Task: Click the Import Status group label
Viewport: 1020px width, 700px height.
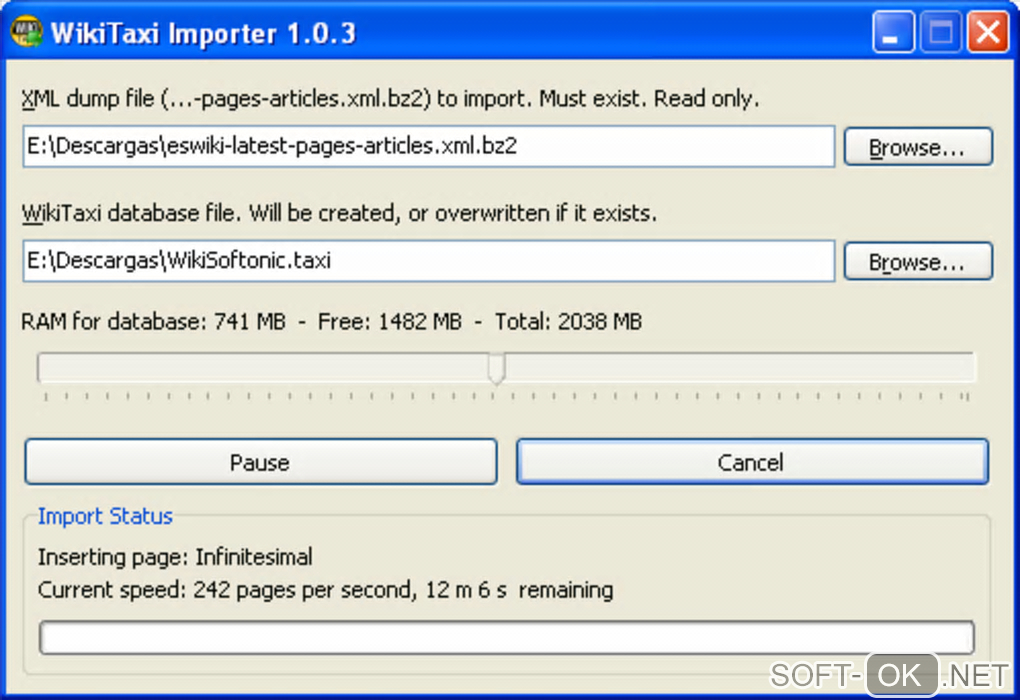Action: click(105, 516)
